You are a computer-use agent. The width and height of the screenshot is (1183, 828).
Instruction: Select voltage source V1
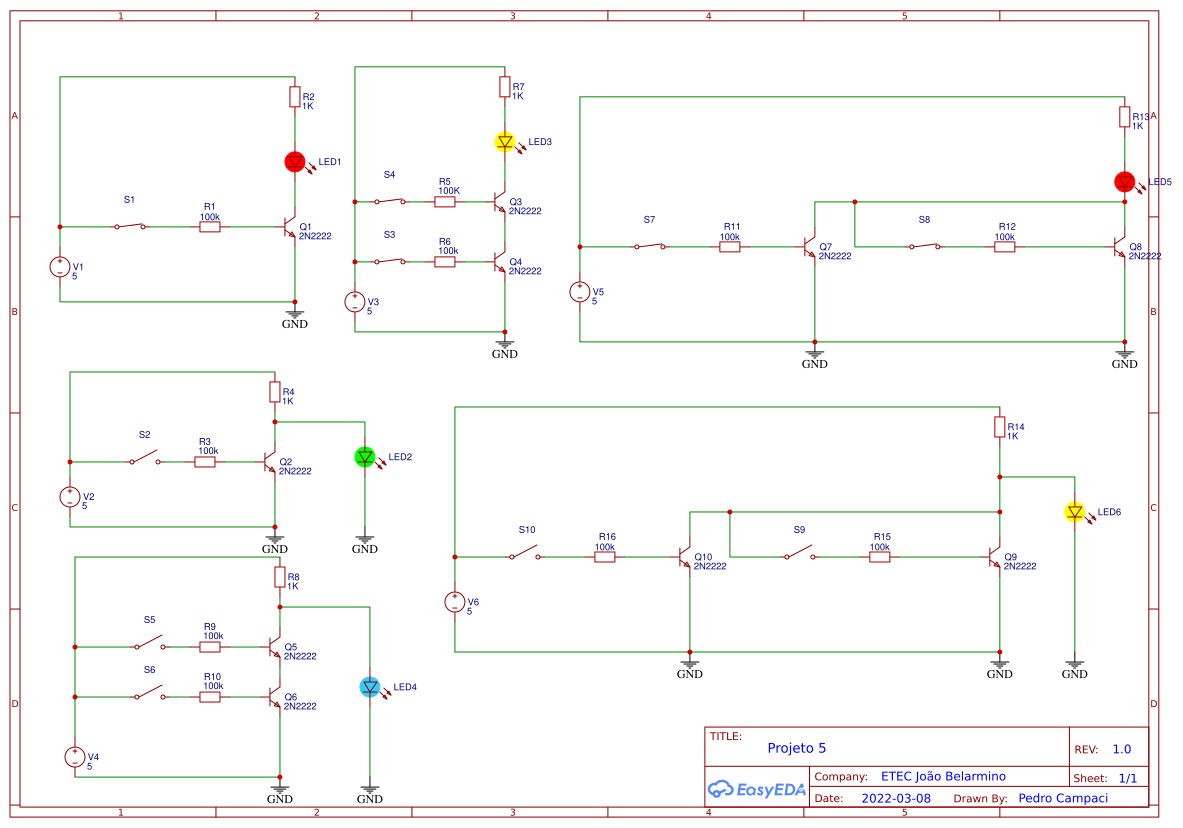(x=60, y=266)
